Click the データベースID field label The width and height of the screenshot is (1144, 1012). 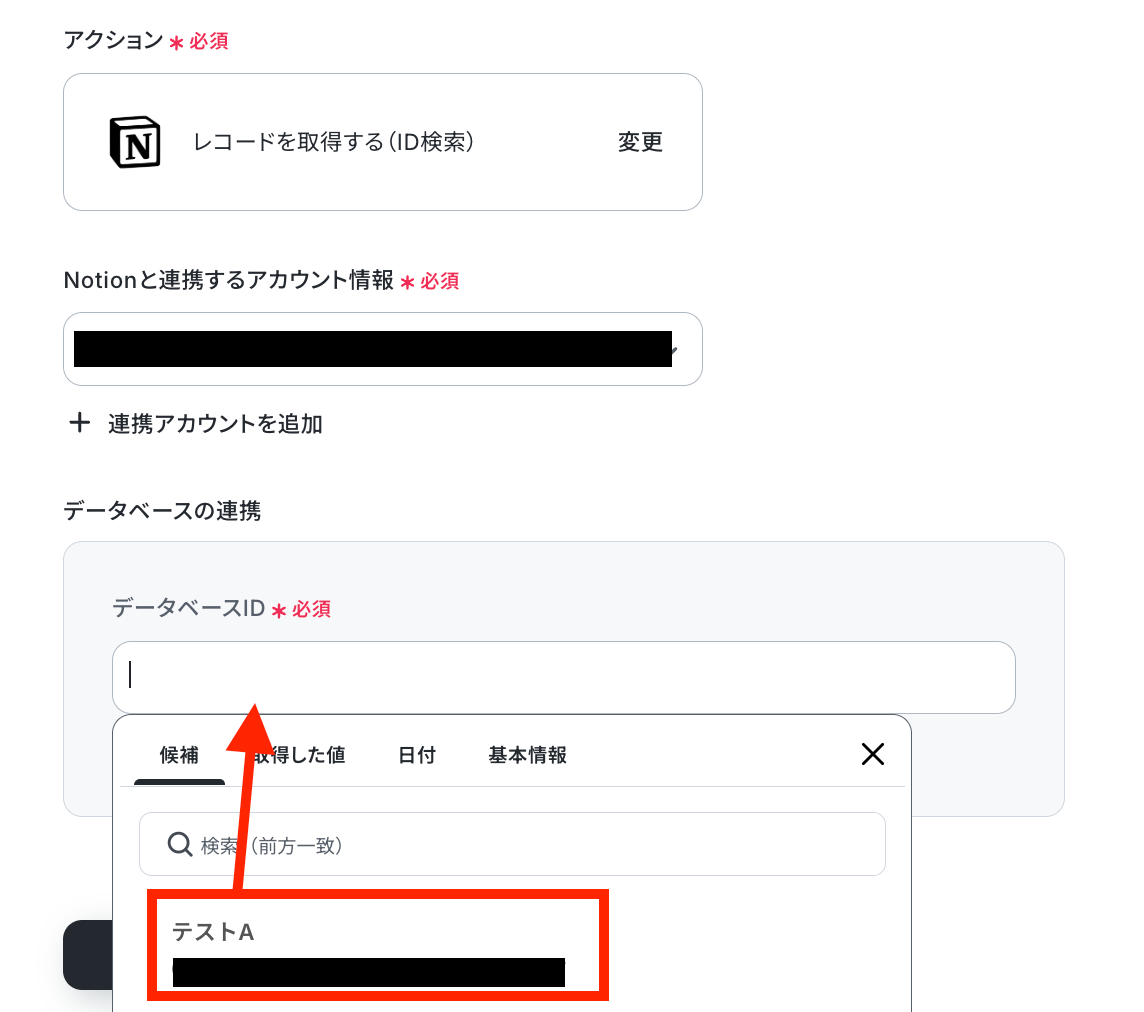[x=188, y=608]
